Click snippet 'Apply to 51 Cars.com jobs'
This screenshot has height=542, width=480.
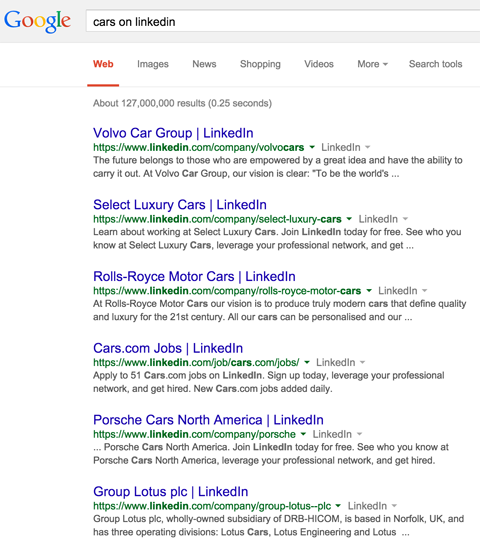[x=269, y=382]
